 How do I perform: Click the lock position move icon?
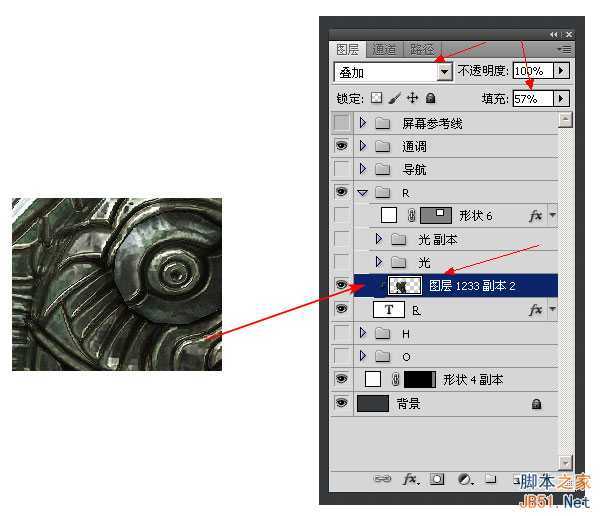pos(412,99)
